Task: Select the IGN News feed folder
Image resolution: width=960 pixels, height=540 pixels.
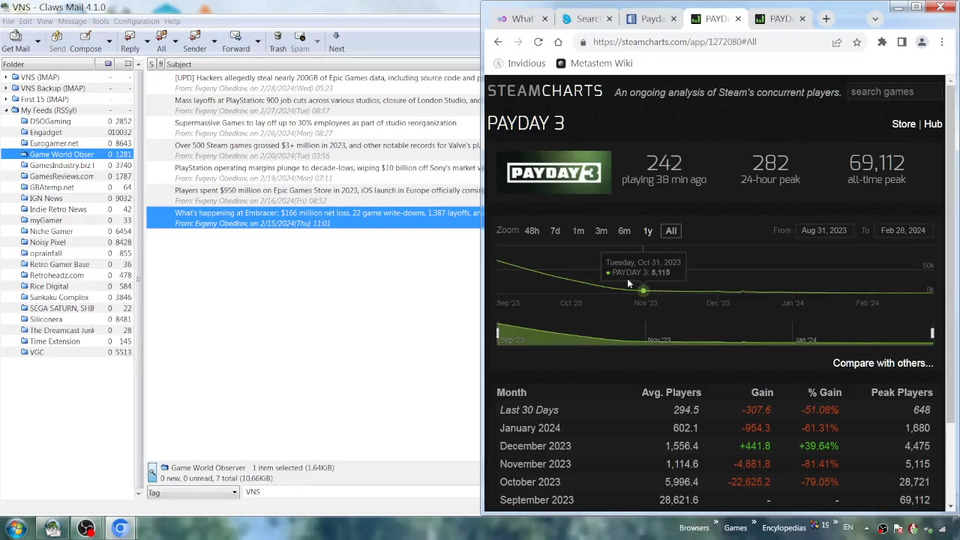Action: click(46, 198)
